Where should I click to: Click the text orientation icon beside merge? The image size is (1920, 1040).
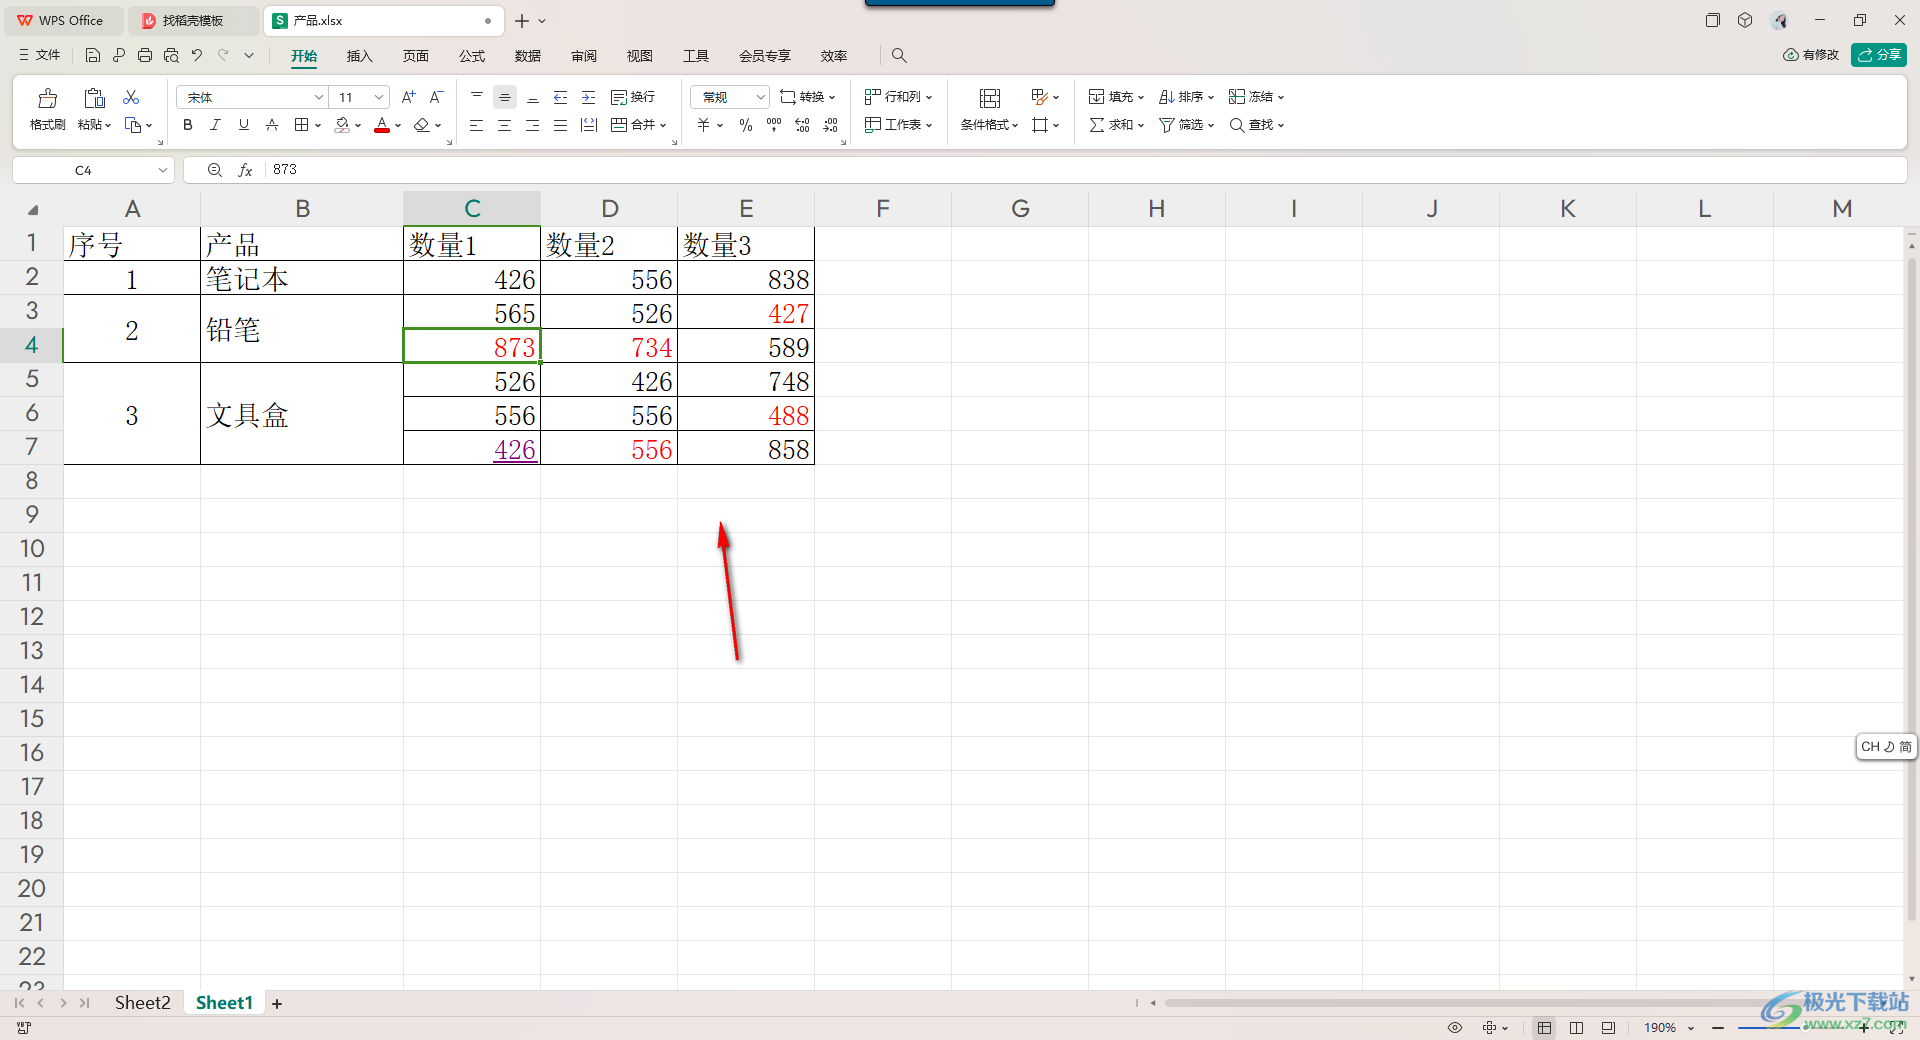(x=589, y=125)
